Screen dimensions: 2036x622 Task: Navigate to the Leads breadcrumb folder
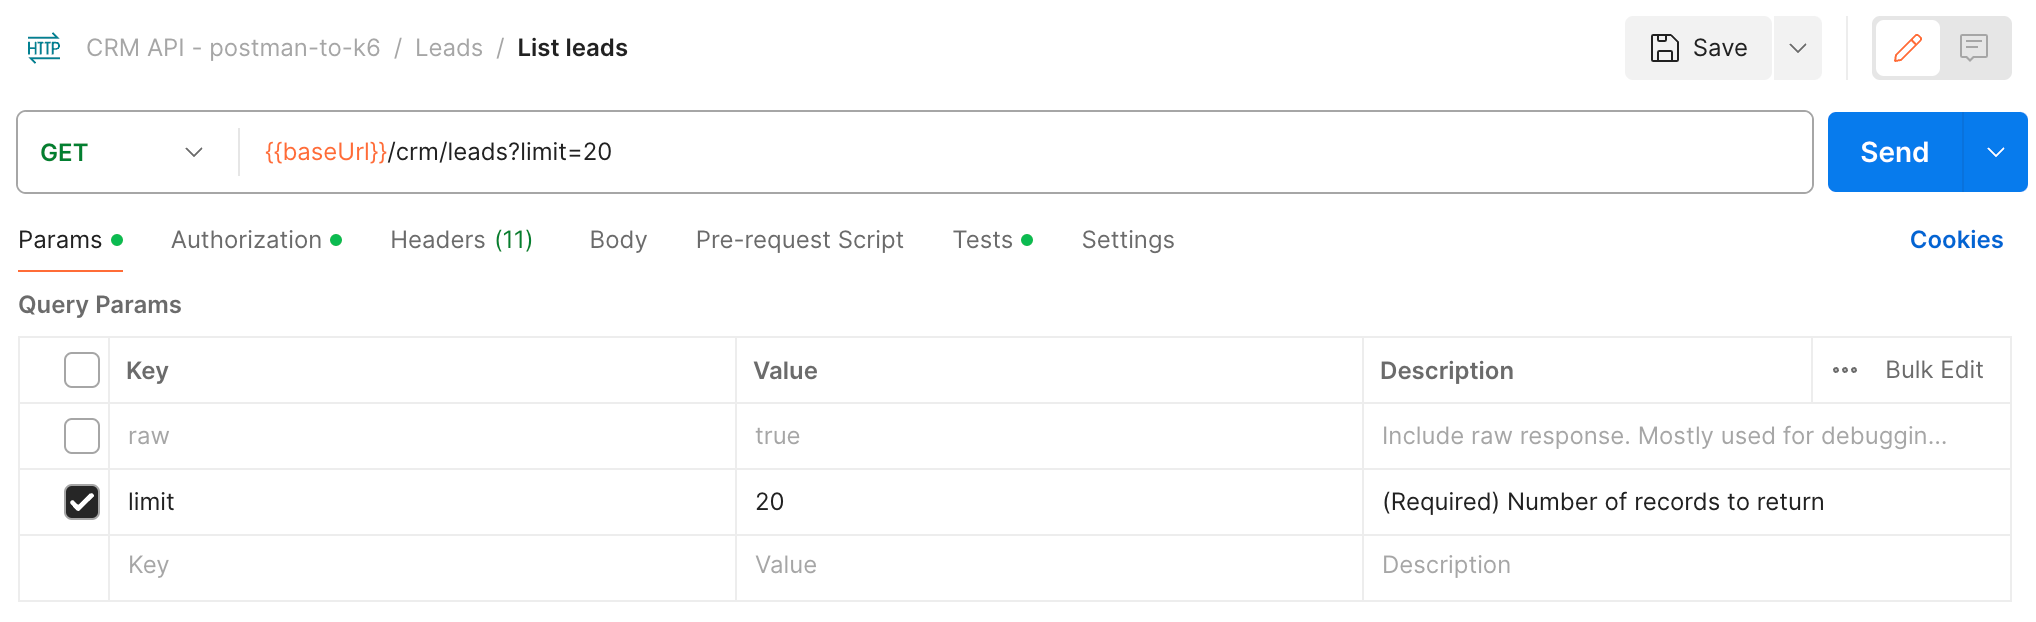[448, 48]
